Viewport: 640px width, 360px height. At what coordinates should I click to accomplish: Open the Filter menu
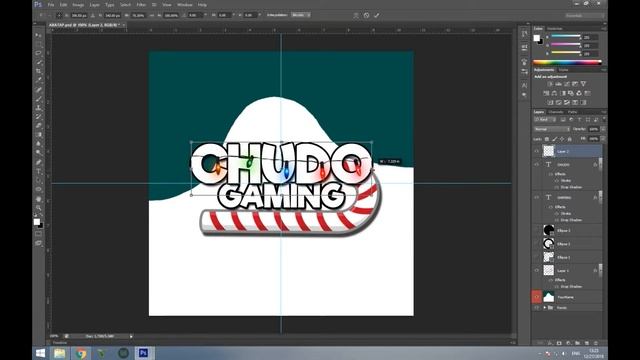point(141,5)
